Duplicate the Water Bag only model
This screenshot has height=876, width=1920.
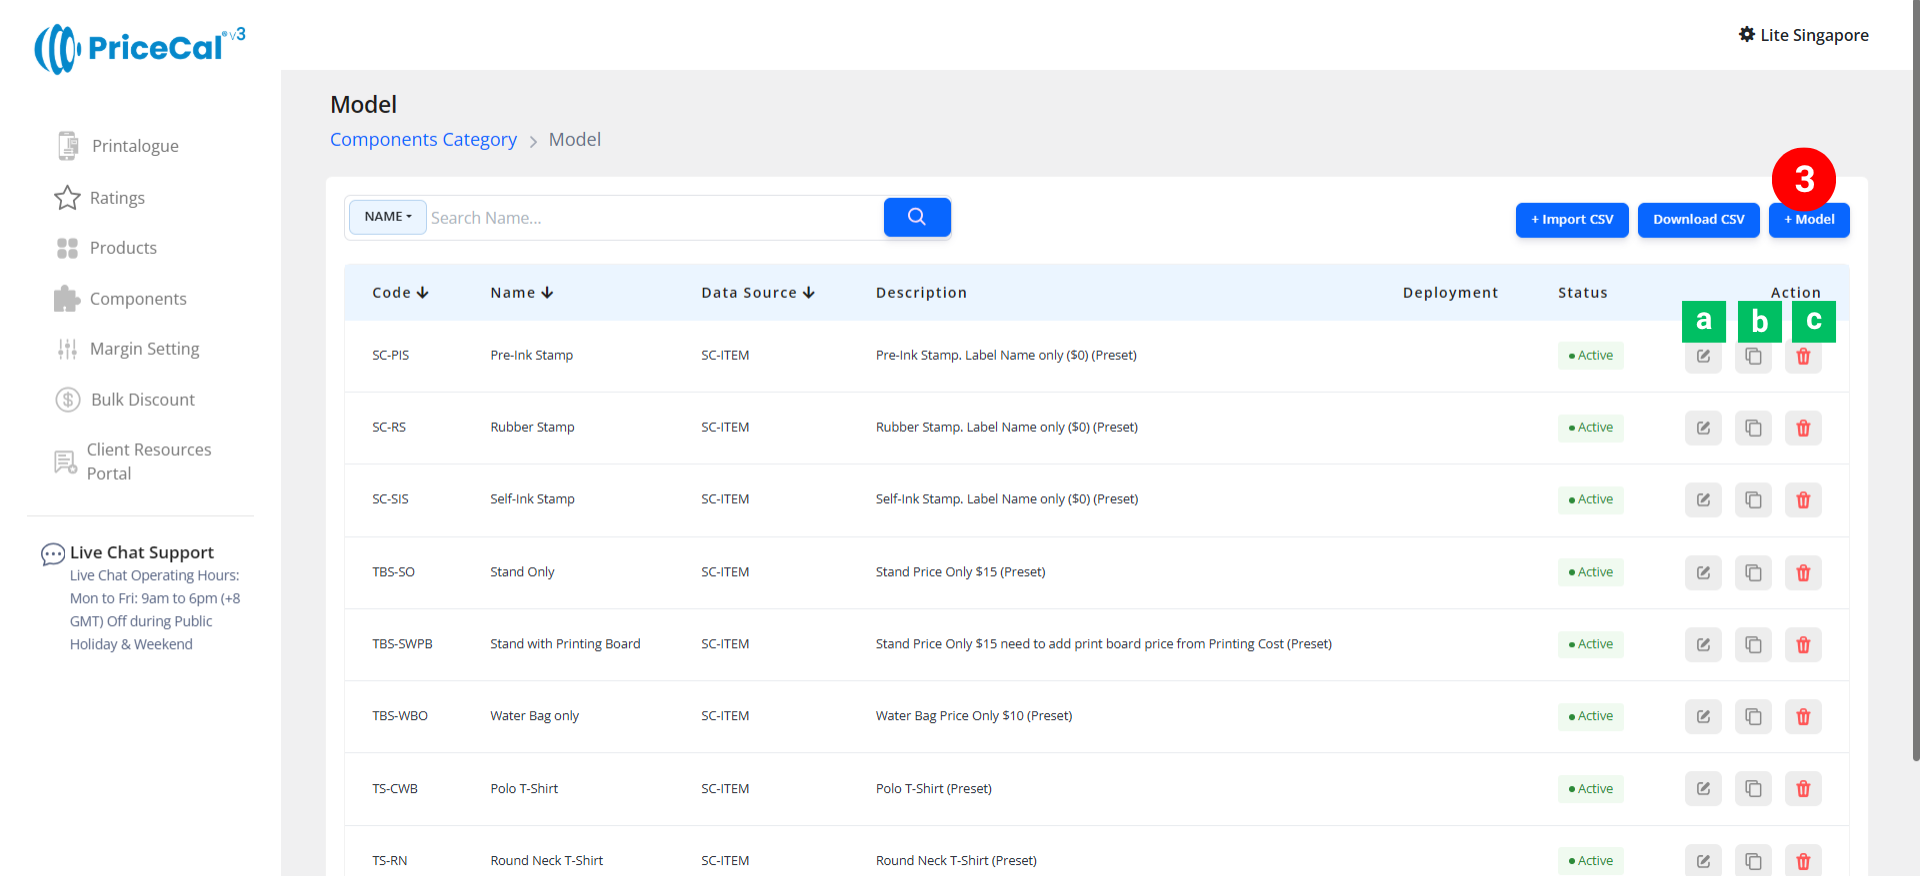point(1753,717)
